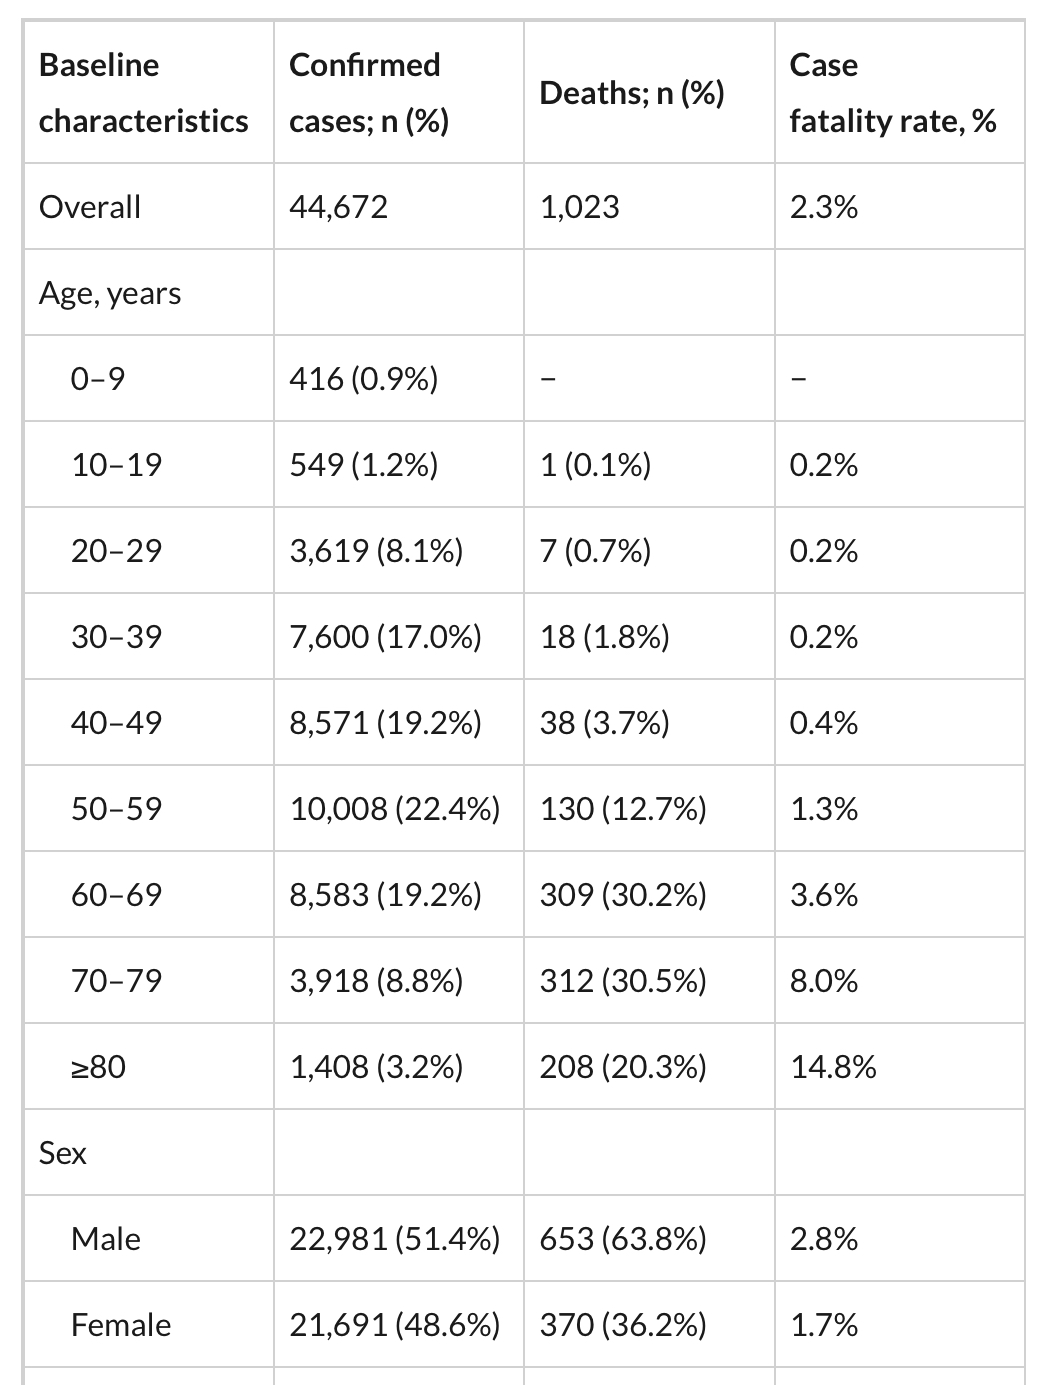Select the 18 (1.8%) deaths cell
This screenshot has height=1385, width=1051.
click(605, 637)
